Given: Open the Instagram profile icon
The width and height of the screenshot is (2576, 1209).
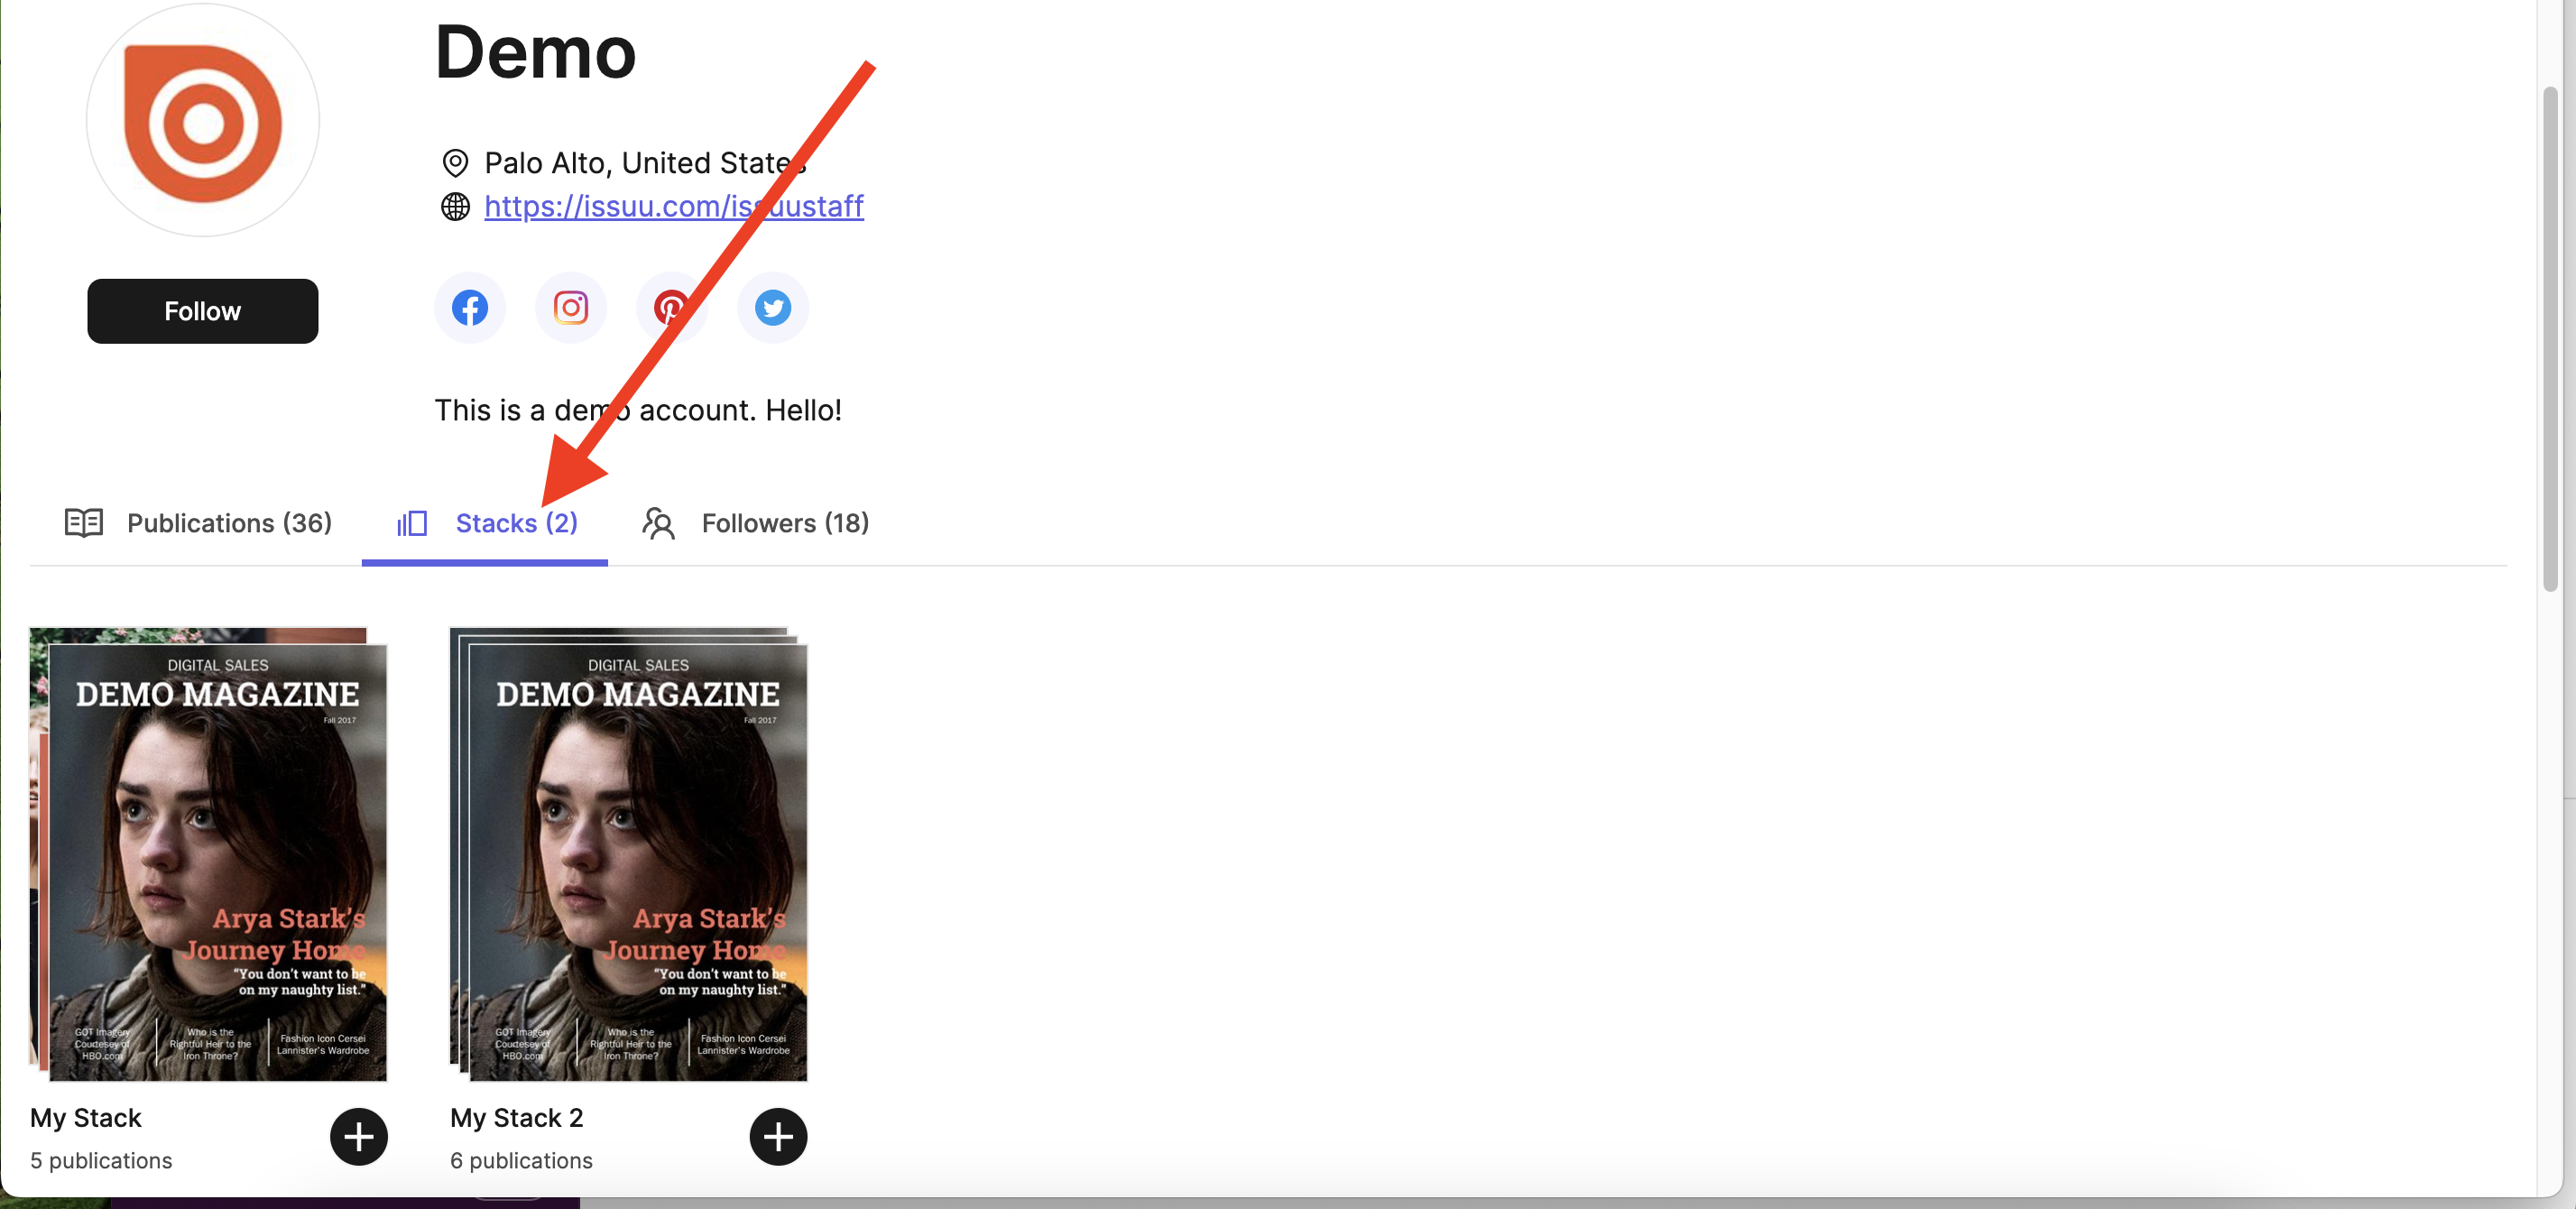Looking at the screenshot, I should coord(571,308).
